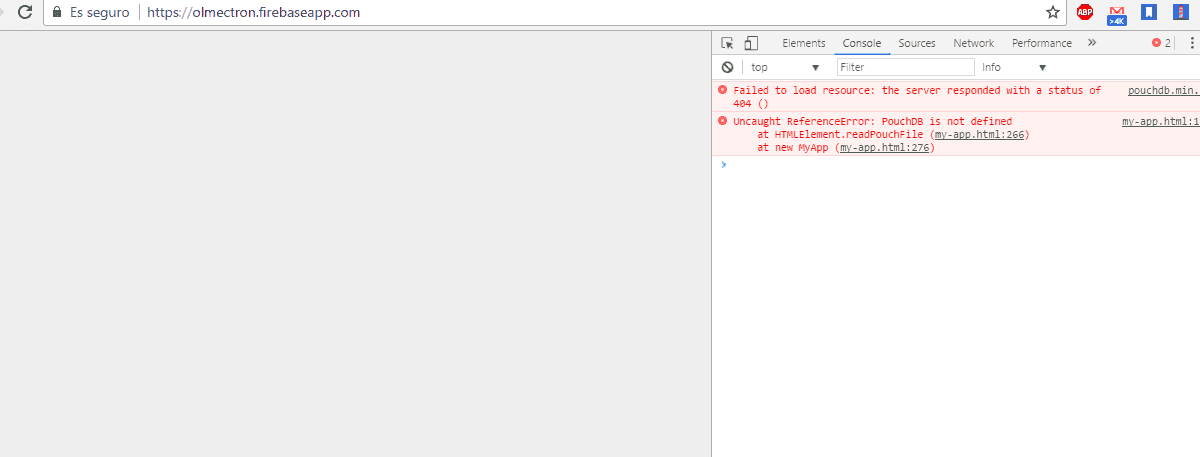Image resolution: width=1200 pixels, height=457 pixels.
Task: Click the console Filter input field
Action: tap(905, 67)
